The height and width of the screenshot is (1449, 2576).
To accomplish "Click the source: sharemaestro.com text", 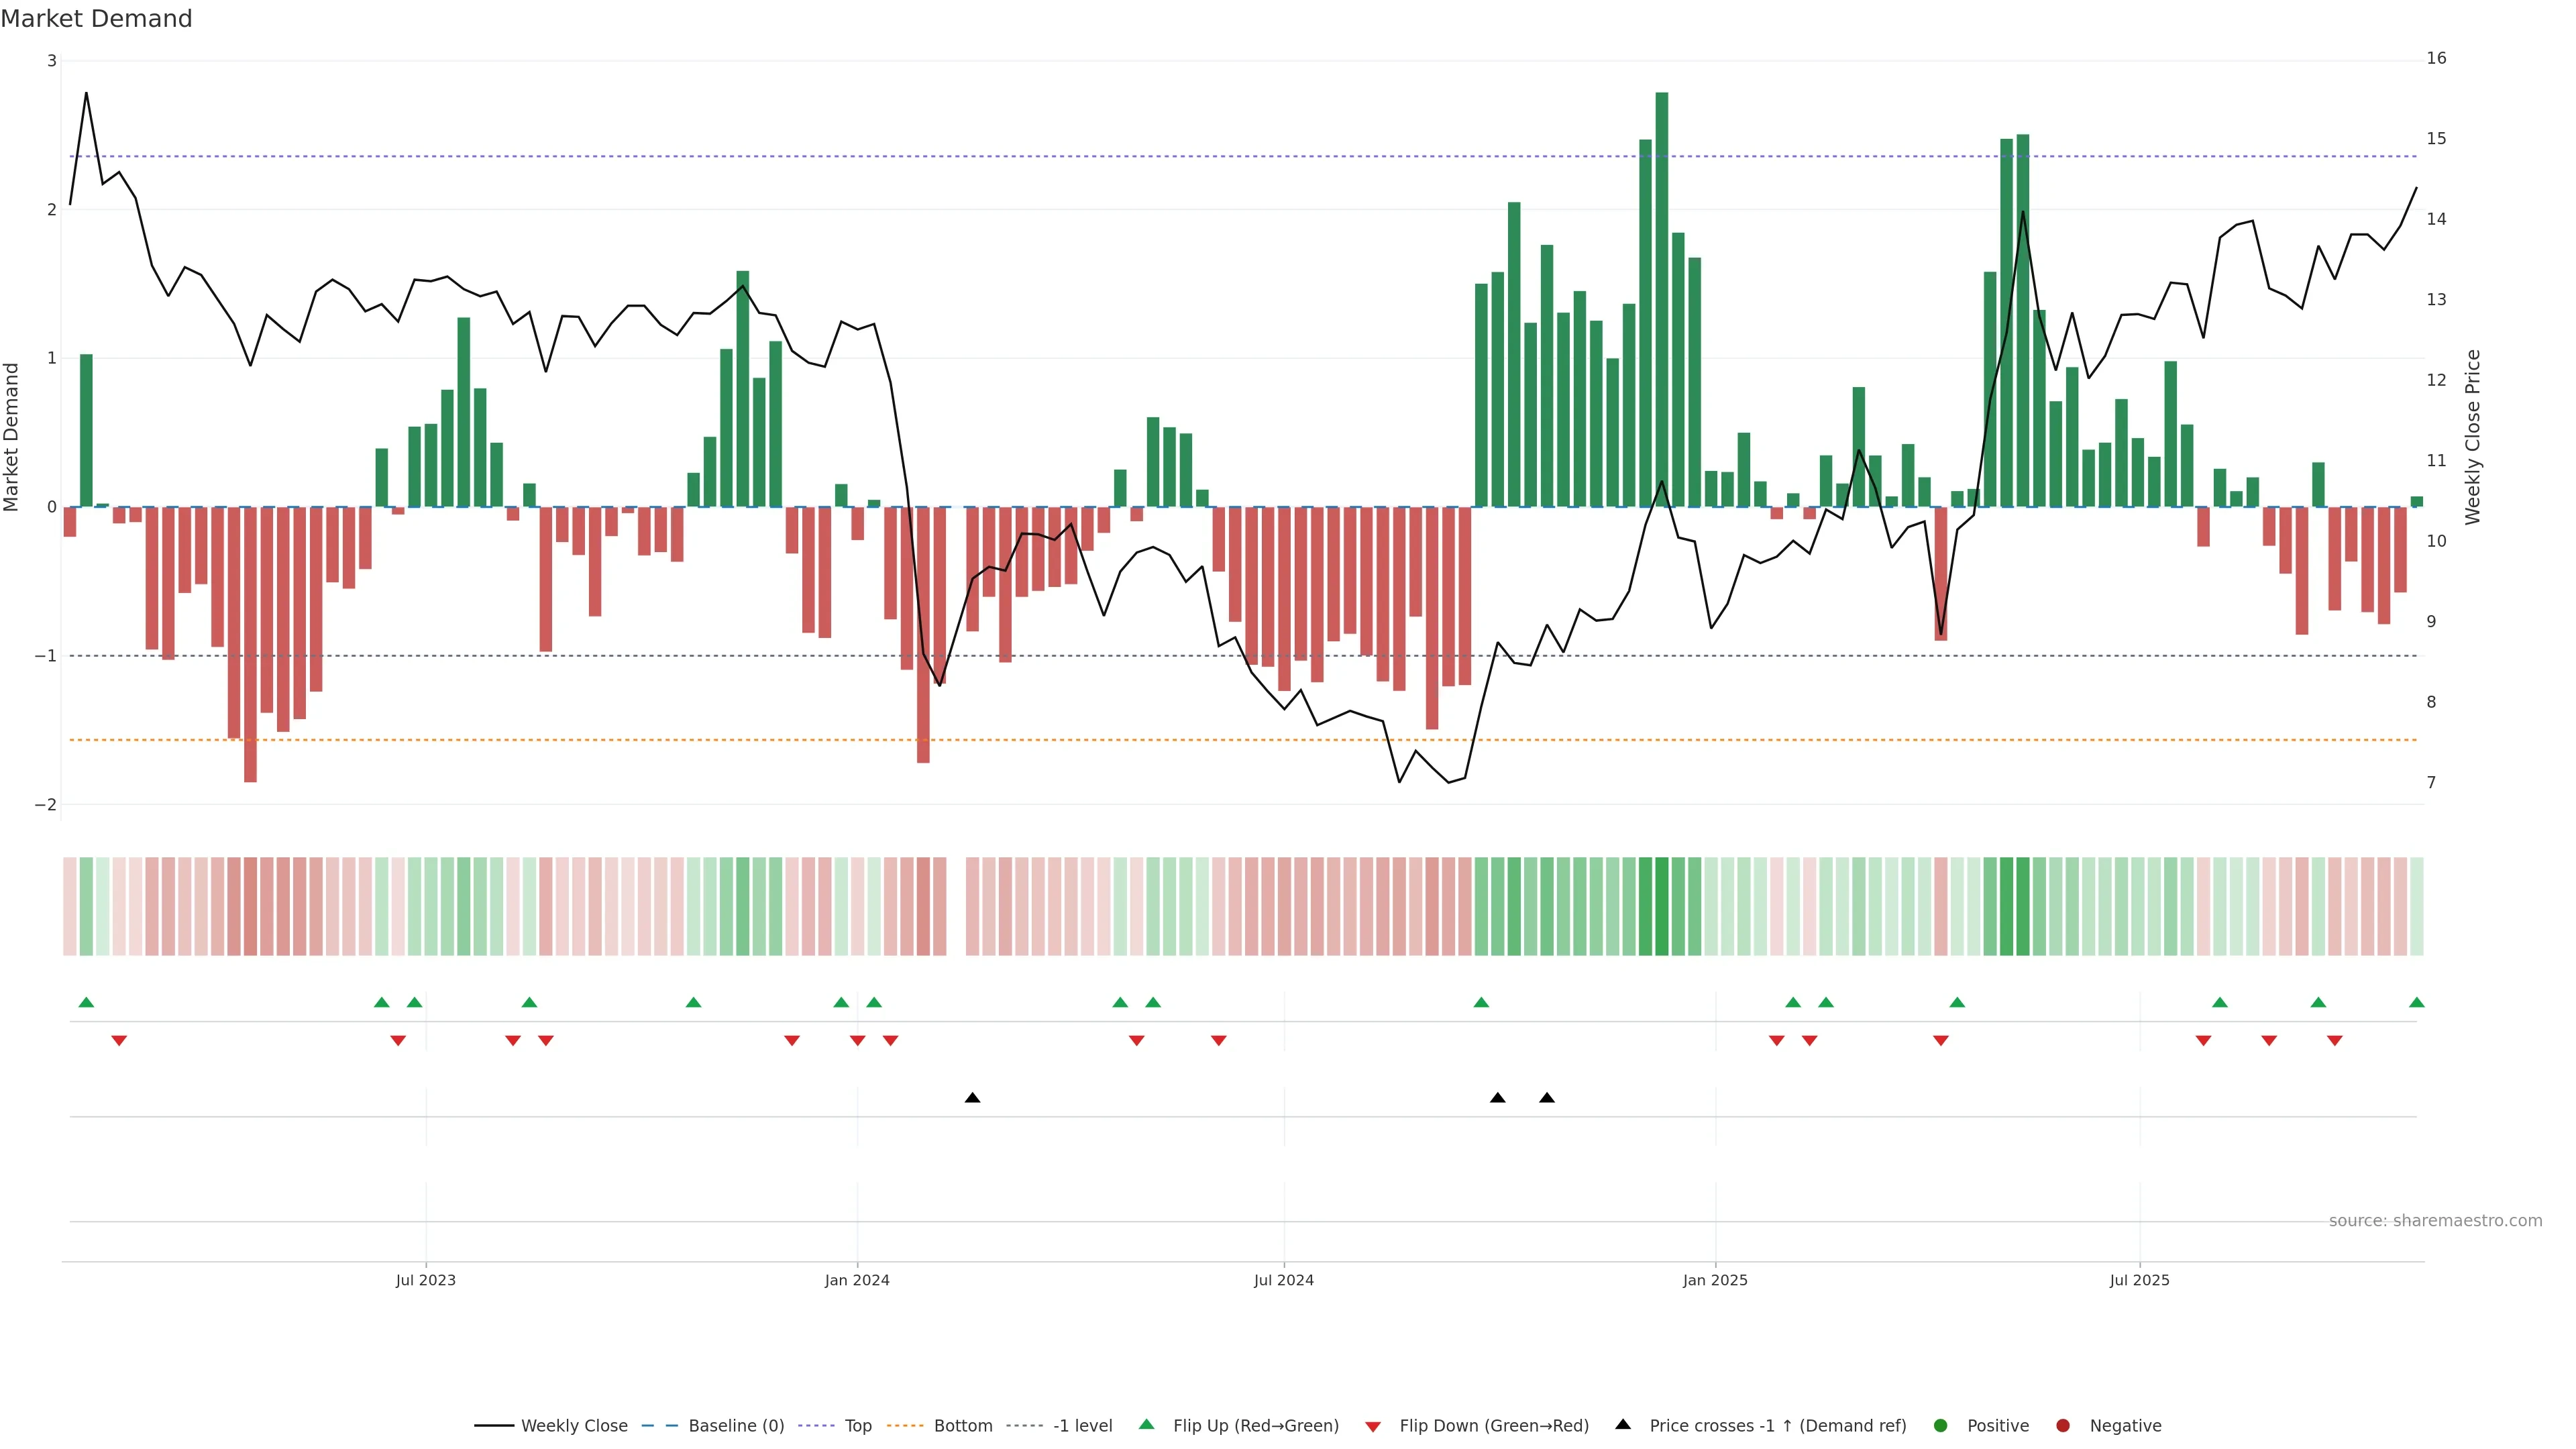I will (2435, 1221).
